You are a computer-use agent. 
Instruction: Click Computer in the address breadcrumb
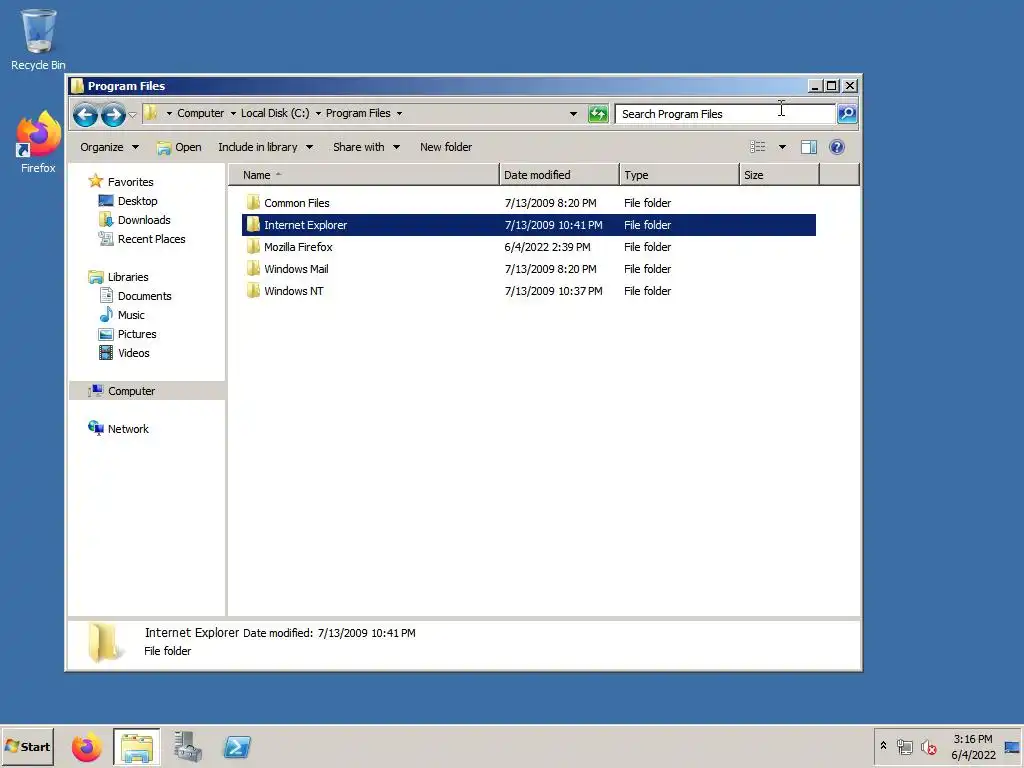pyautogui.click(x=200, y=113)
